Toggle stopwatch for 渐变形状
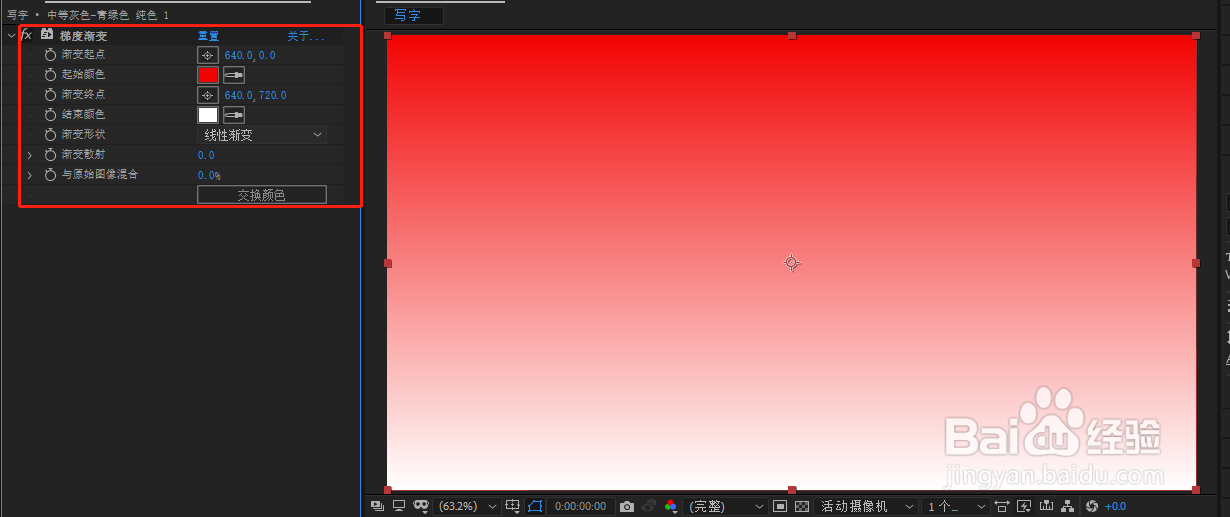1230x517 pixels. [x=50, y=135]
